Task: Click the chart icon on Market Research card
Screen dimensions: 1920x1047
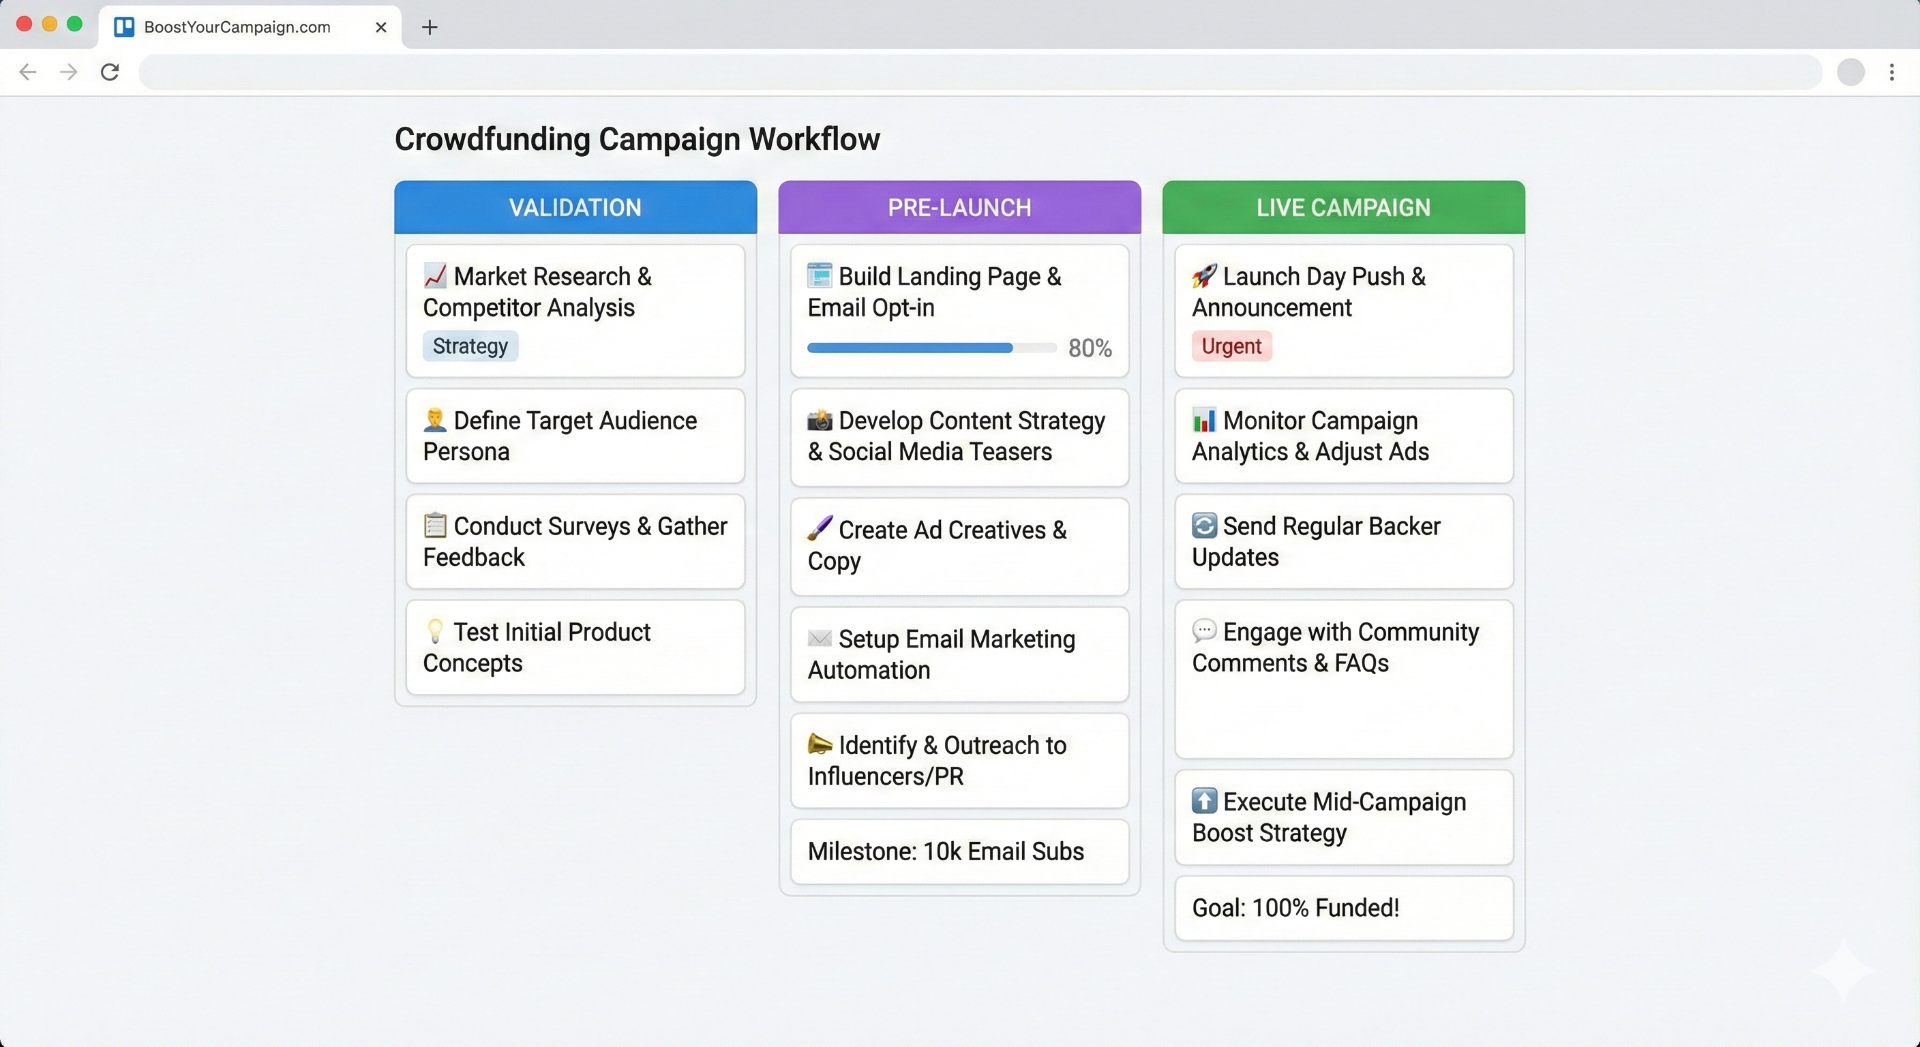Action: pyautogui.click(x=434, y=275)
